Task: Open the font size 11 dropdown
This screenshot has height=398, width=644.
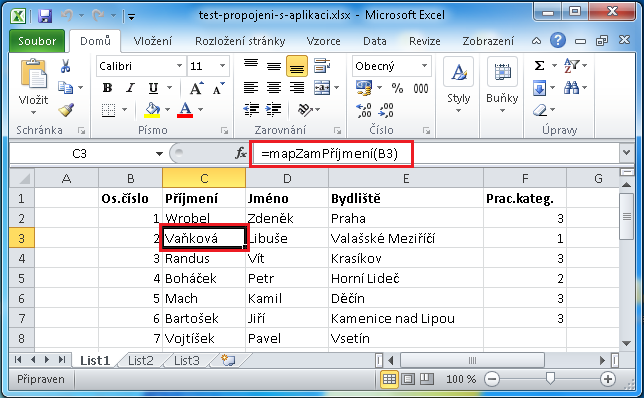Action: [222, 66]
